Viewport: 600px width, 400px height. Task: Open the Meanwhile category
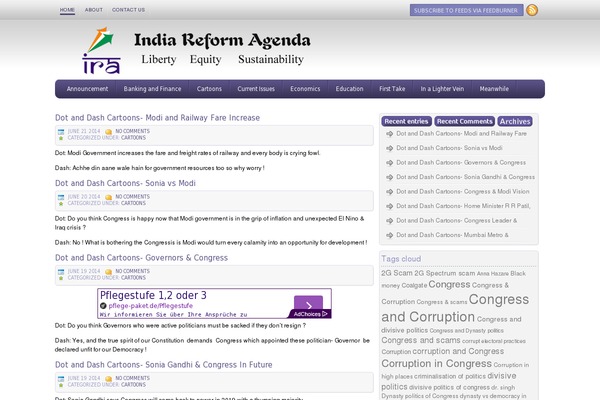[494, 89]
